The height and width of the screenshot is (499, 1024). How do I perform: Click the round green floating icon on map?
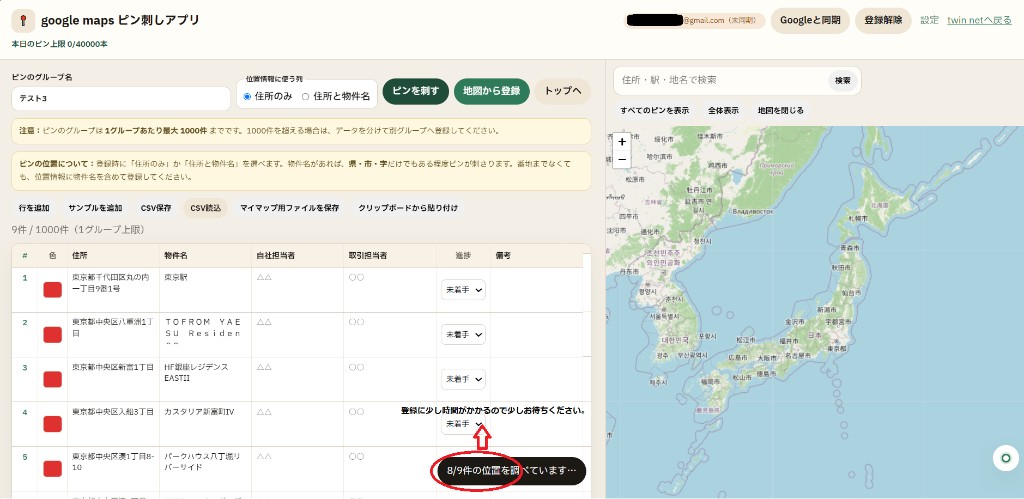[1006, 458]
